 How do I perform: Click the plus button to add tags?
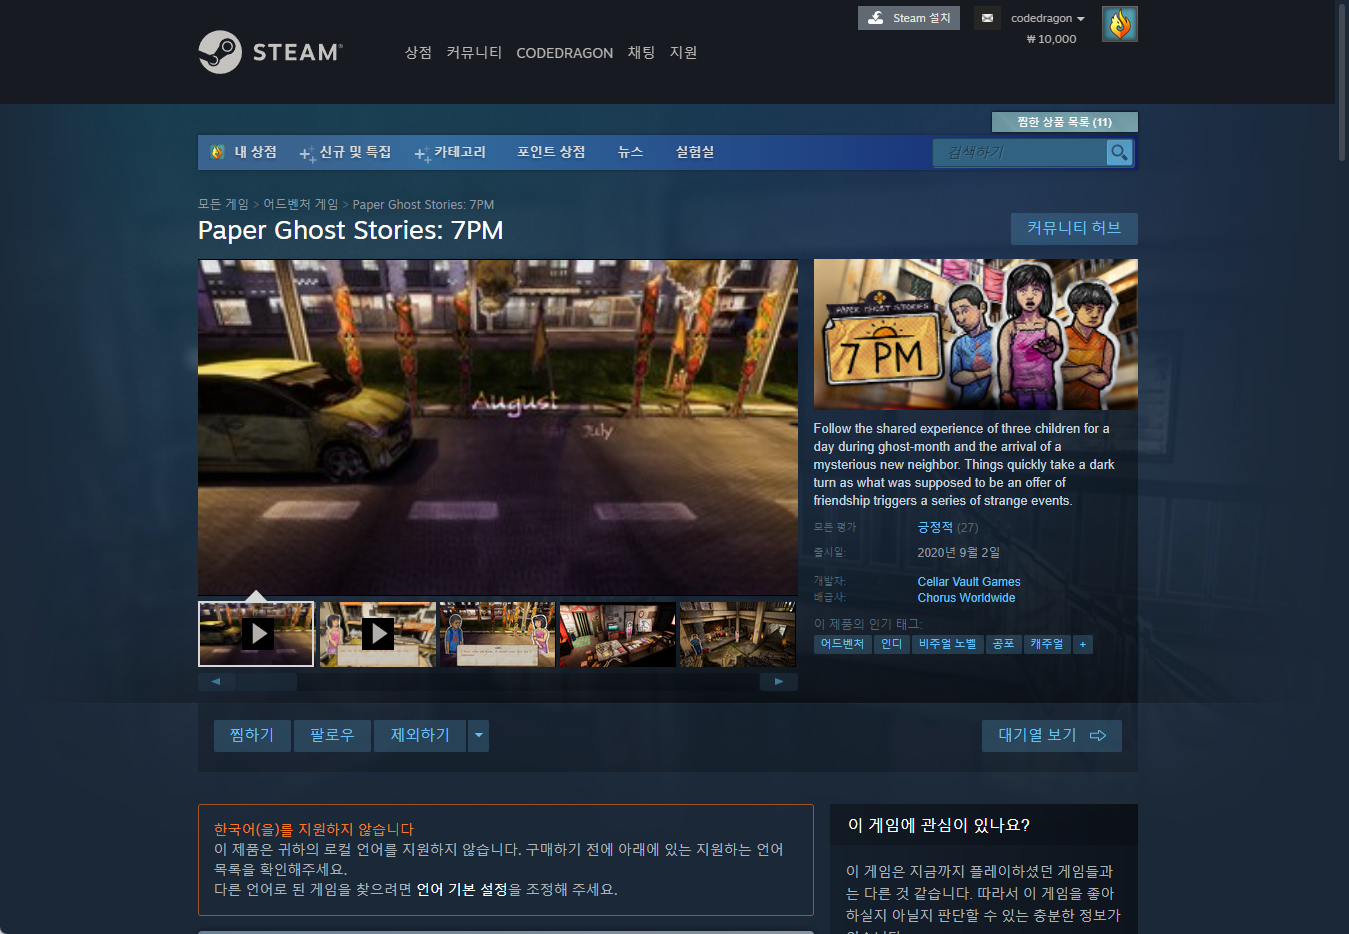[1082, 644]
